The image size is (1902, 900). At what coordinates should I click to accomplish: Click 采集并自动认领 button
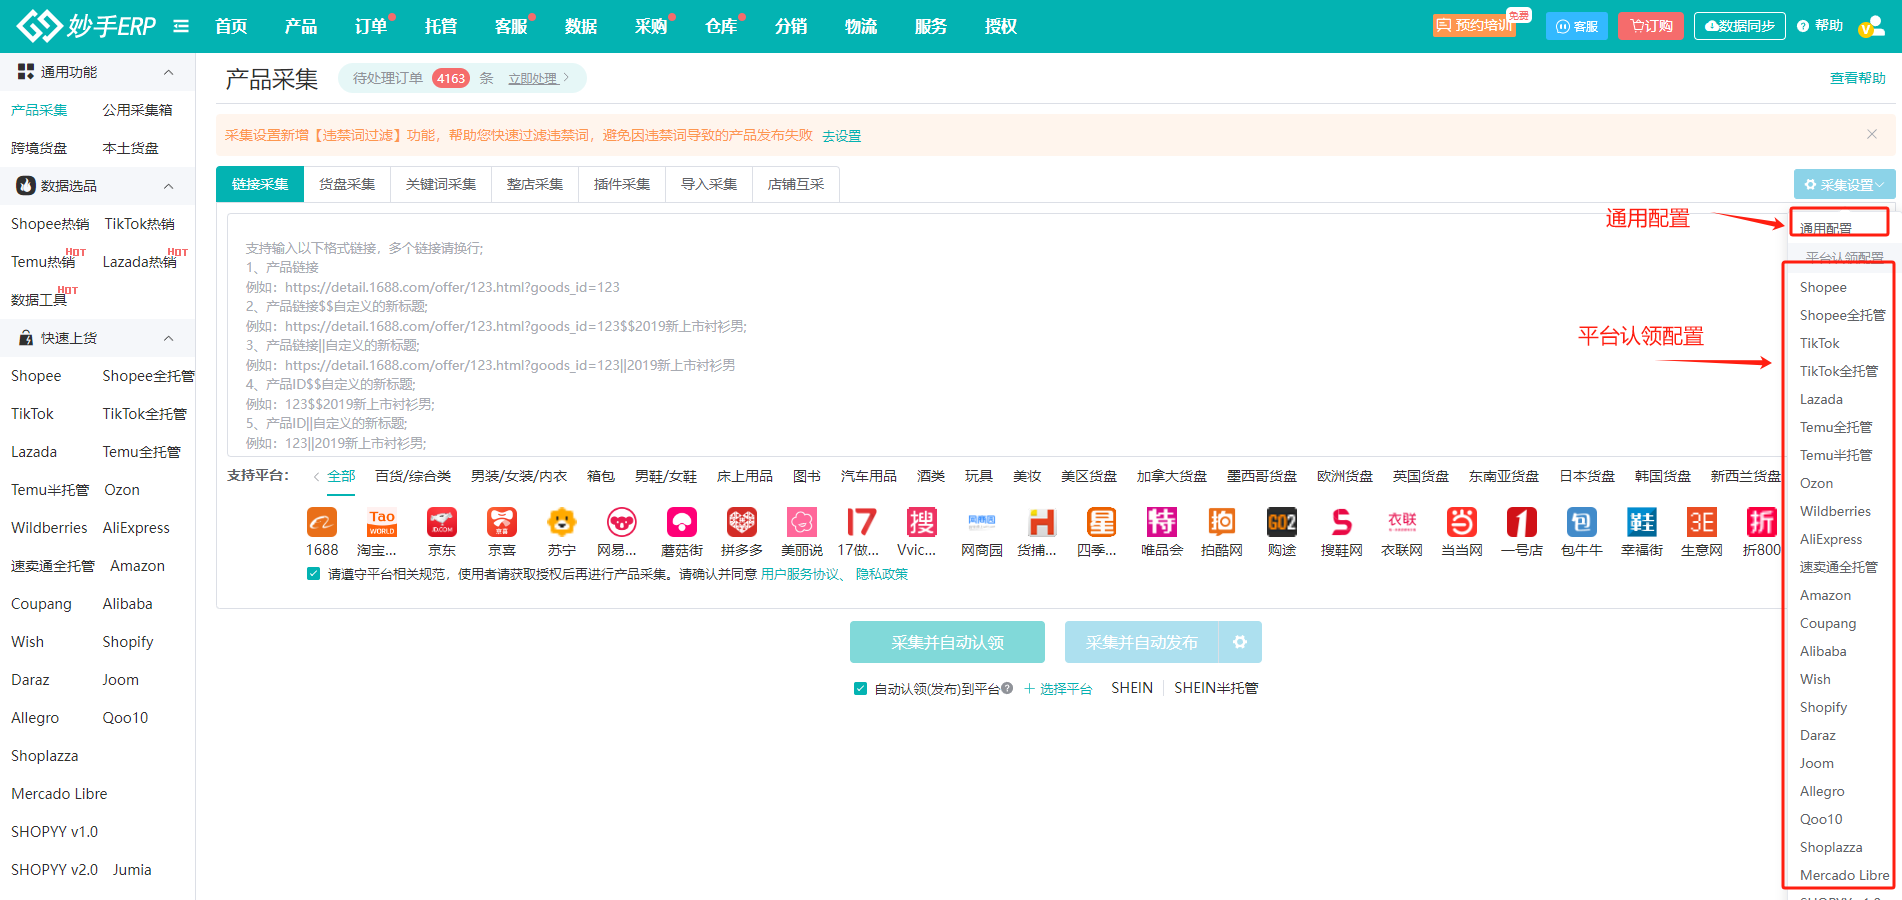[947, 642]
